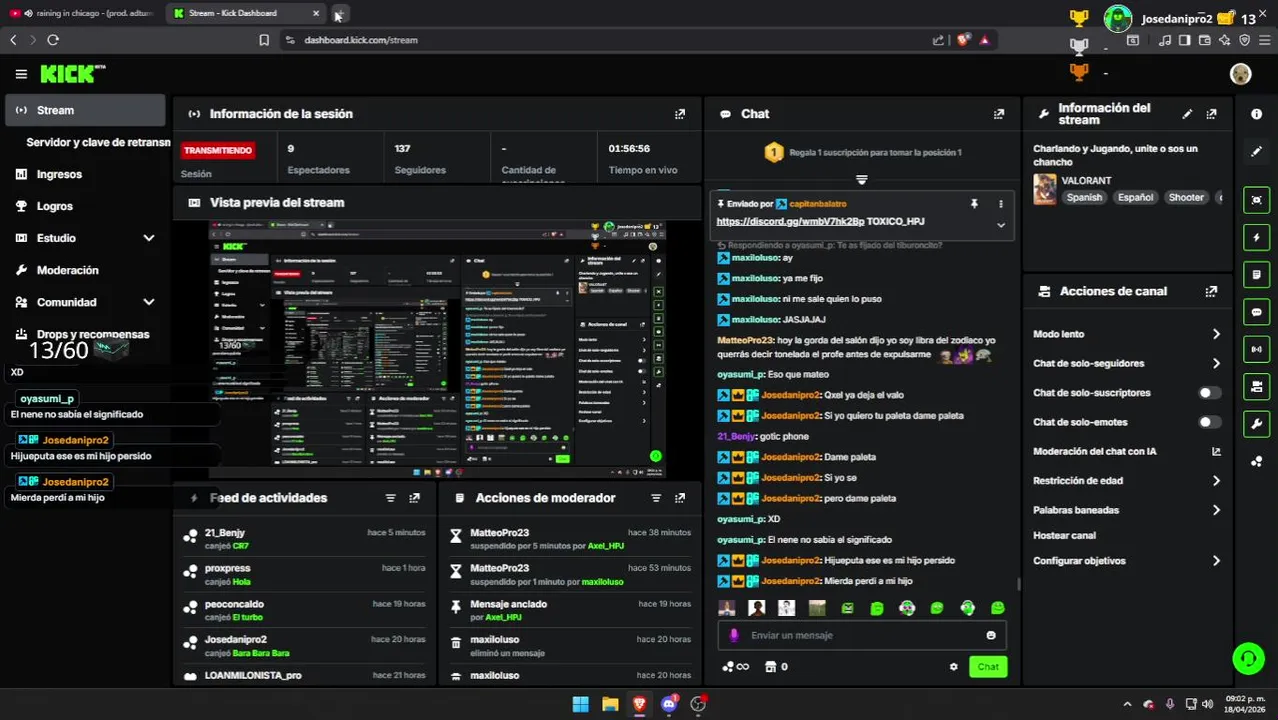1278x720 pixels.
Task: Open the three-dot options on the pinned message
Action: click(1000, 204)
